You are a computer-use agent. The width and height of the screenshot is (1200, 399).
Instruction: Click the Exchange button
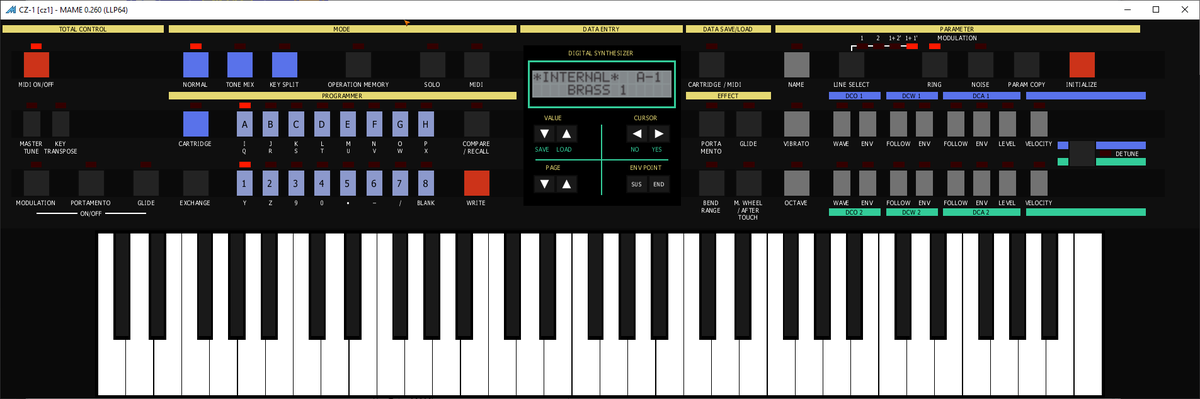[195, 183]
